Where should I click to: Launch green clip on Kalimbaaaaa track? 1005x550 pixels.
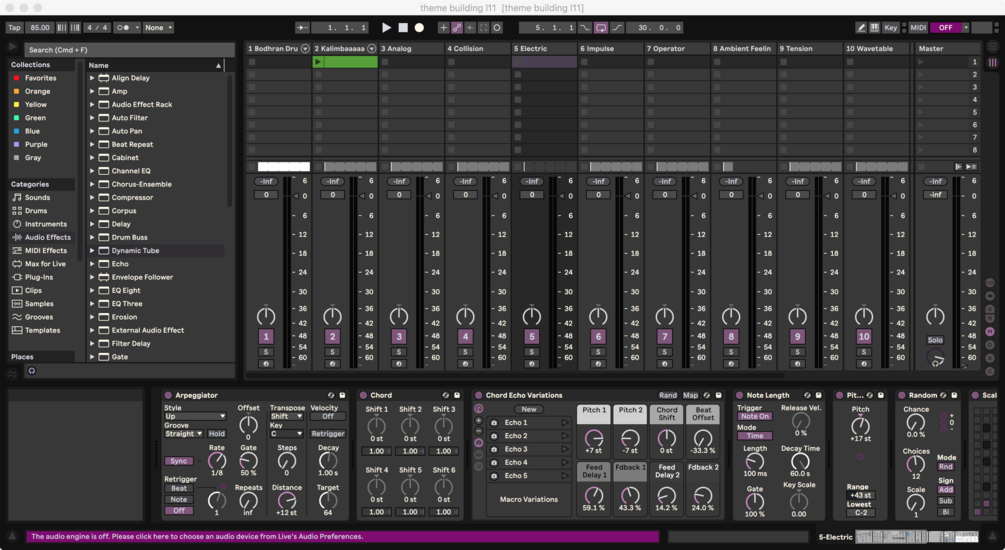(x=318, y=62)
